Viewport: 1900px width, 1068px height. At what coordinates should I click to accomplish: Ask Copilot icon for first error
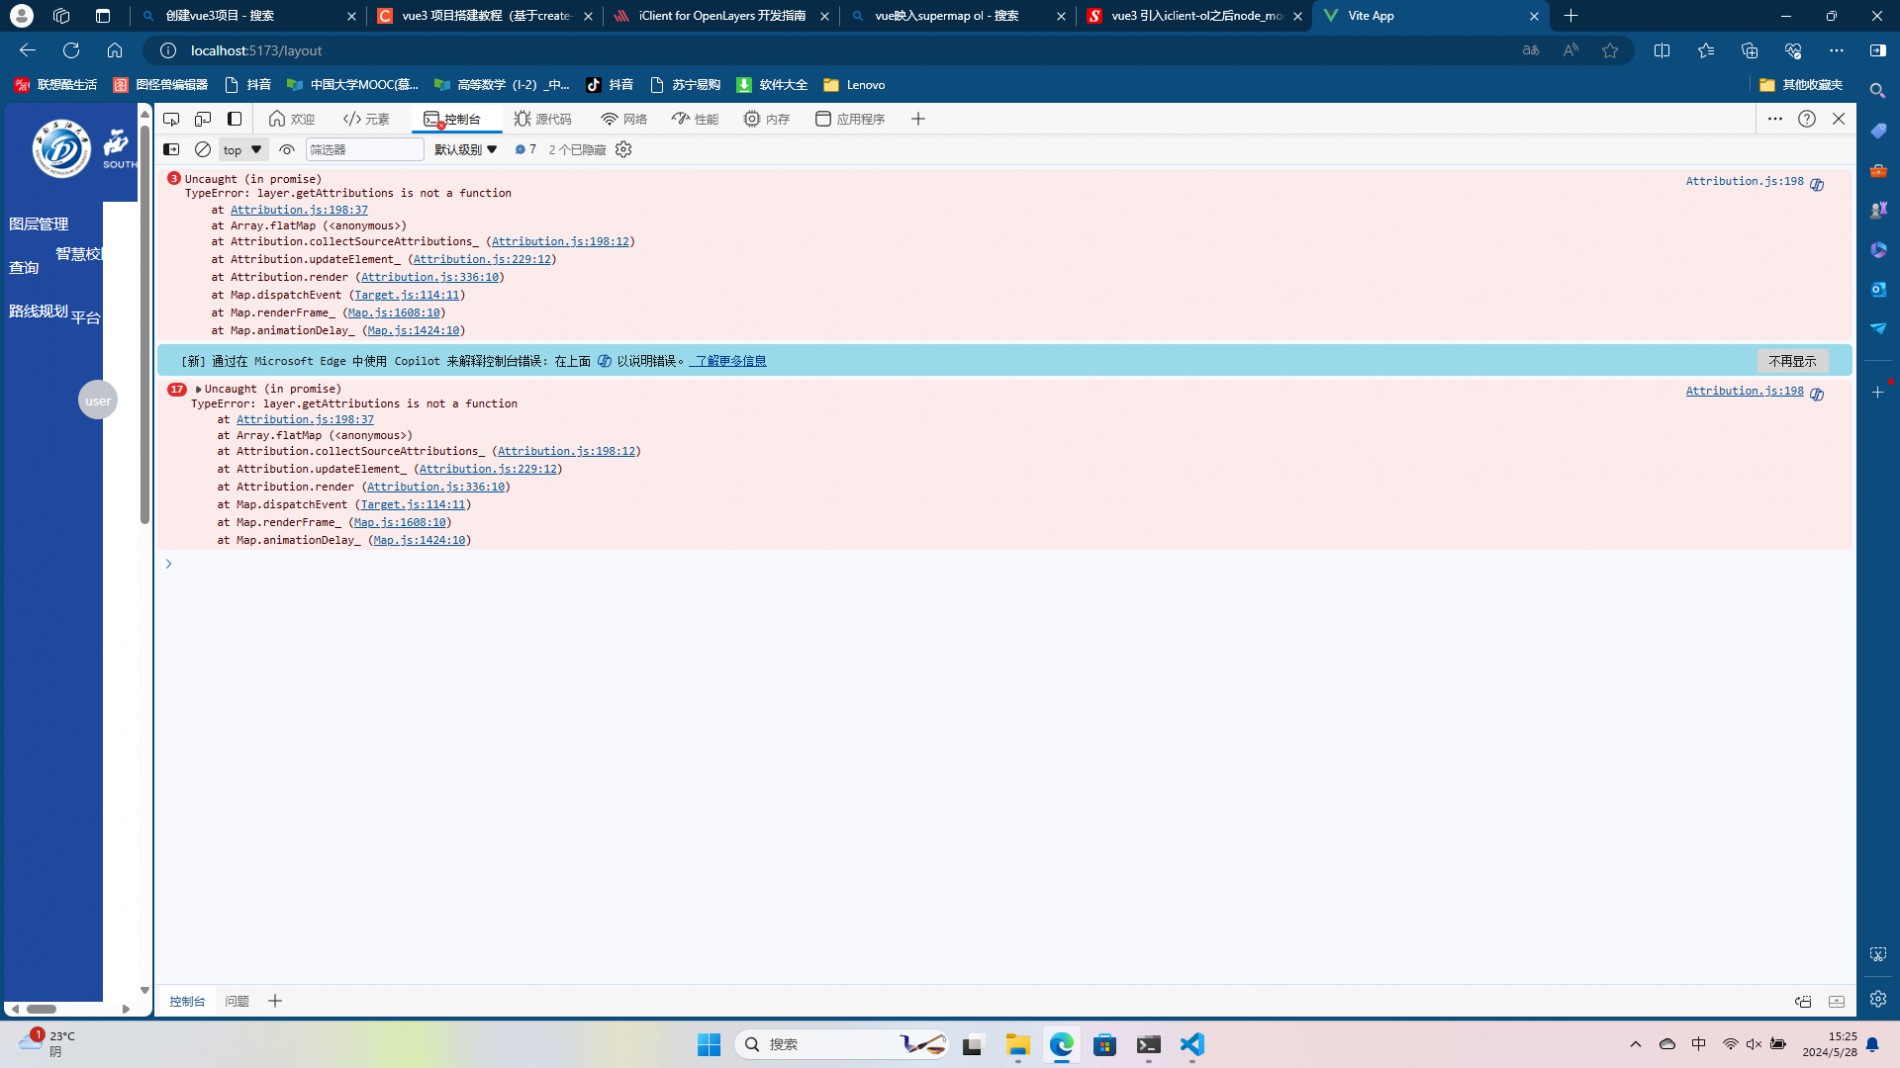click(x=1817, y=184)
